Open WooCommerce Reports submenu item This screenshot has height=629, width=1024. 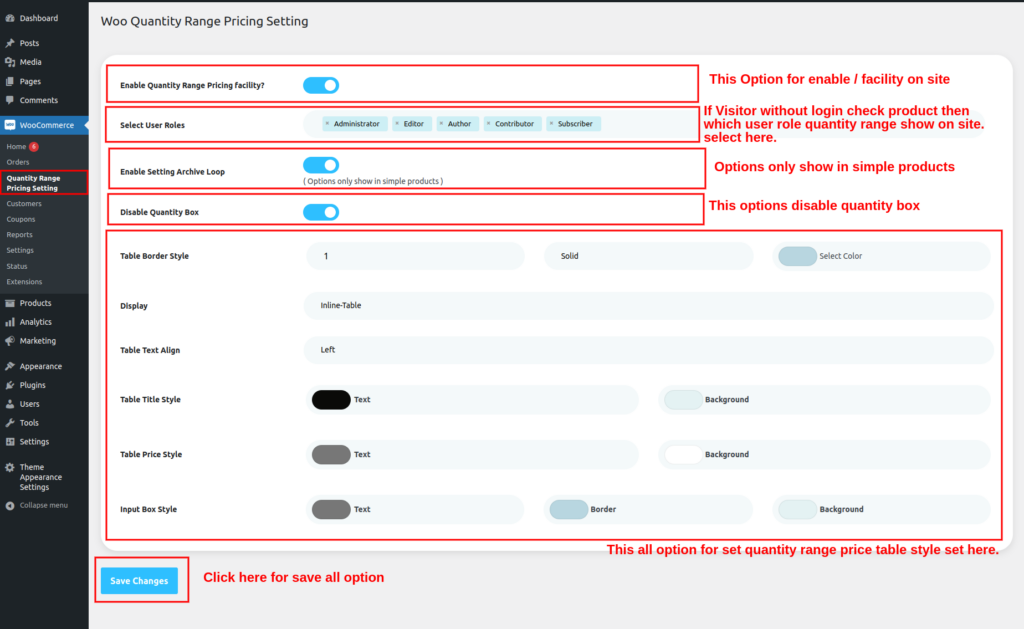click(20, 234)
